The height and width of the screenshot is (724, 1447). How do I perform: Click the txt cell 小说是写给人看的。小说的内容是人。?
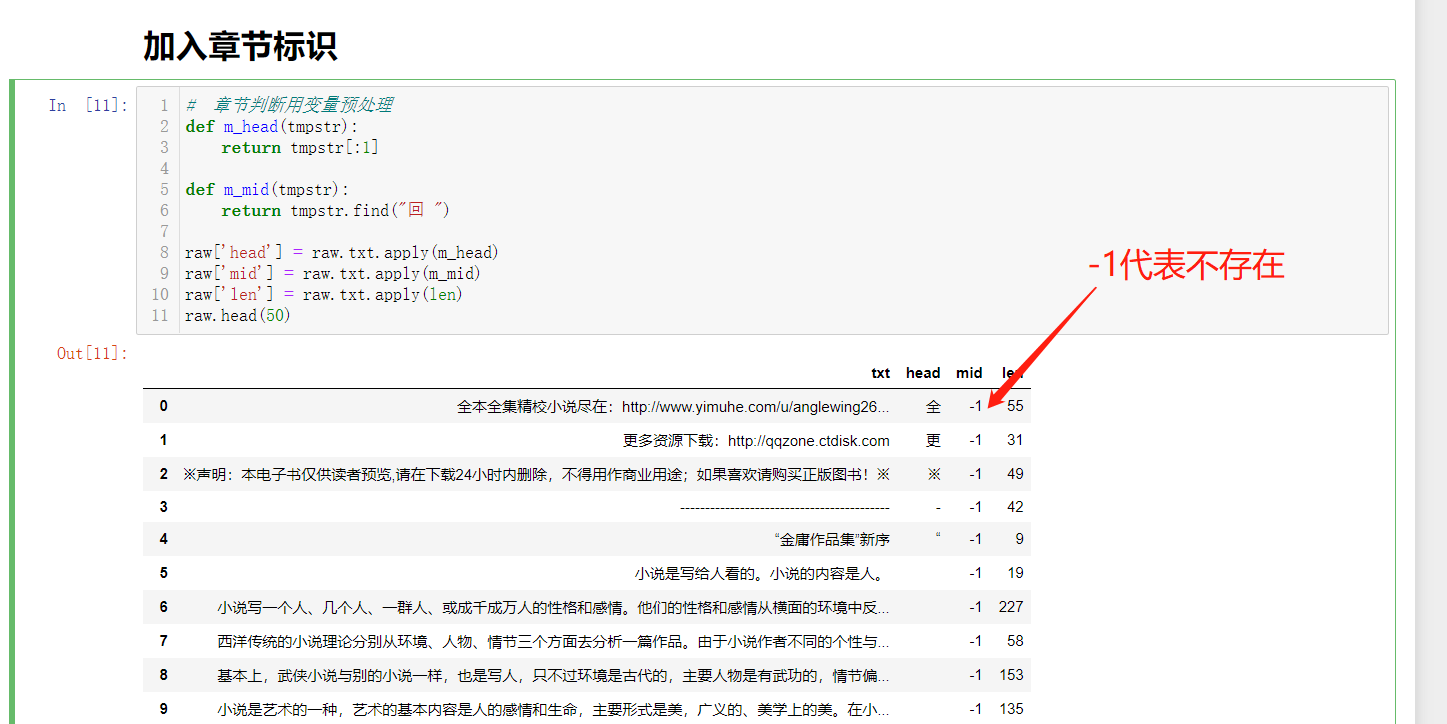tap(762, 574)
